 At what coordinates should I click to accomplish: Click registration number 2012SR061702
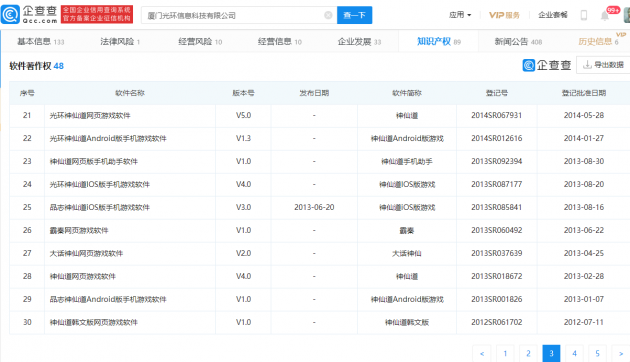(497, 322)
